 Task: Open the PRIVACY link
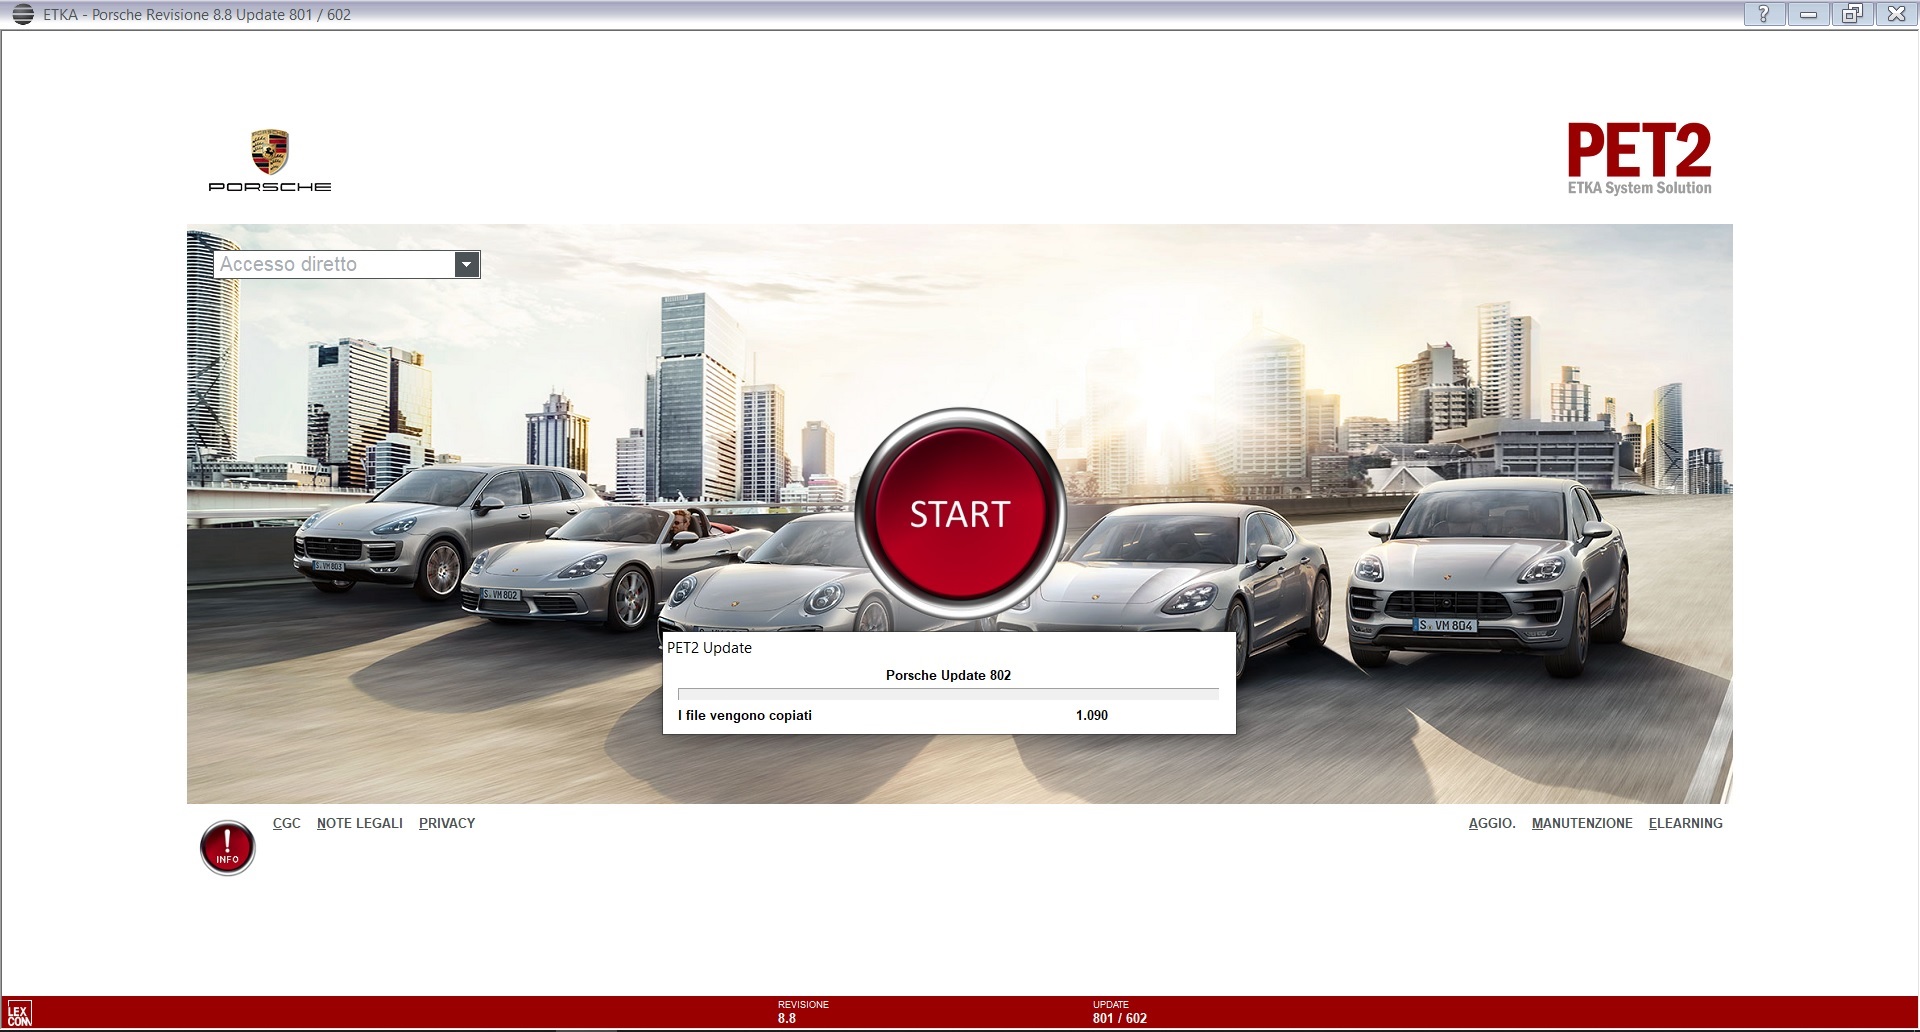click(x=447, y=823)
